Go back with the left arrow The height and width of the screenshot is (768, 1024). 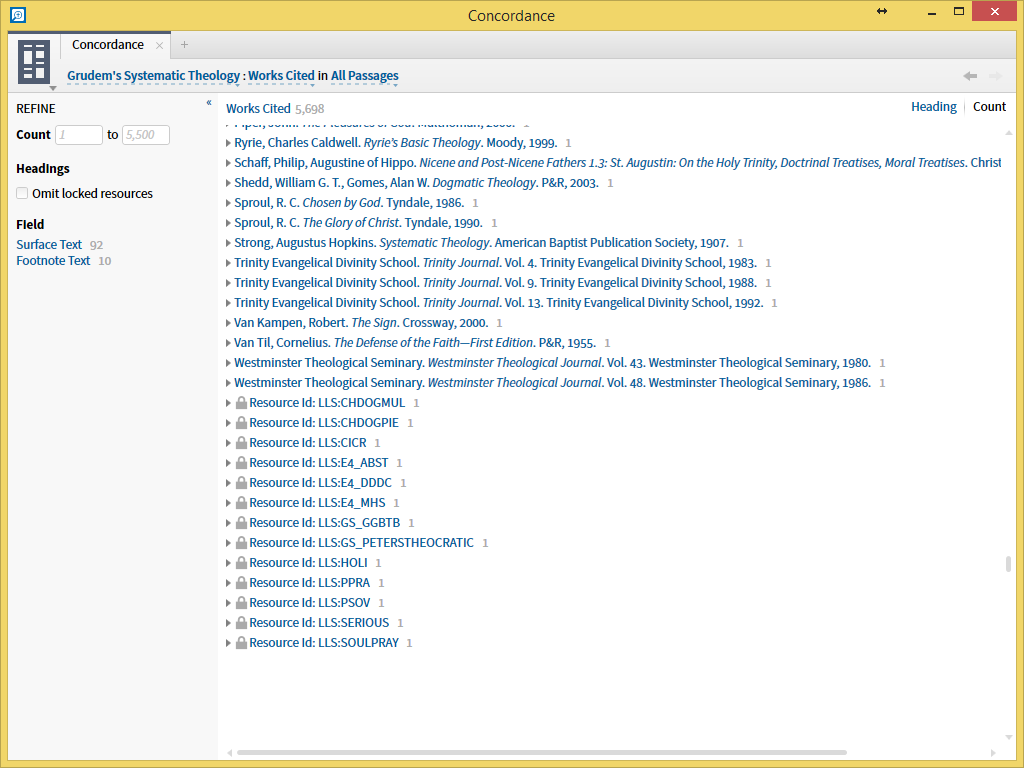click(970, 76)
